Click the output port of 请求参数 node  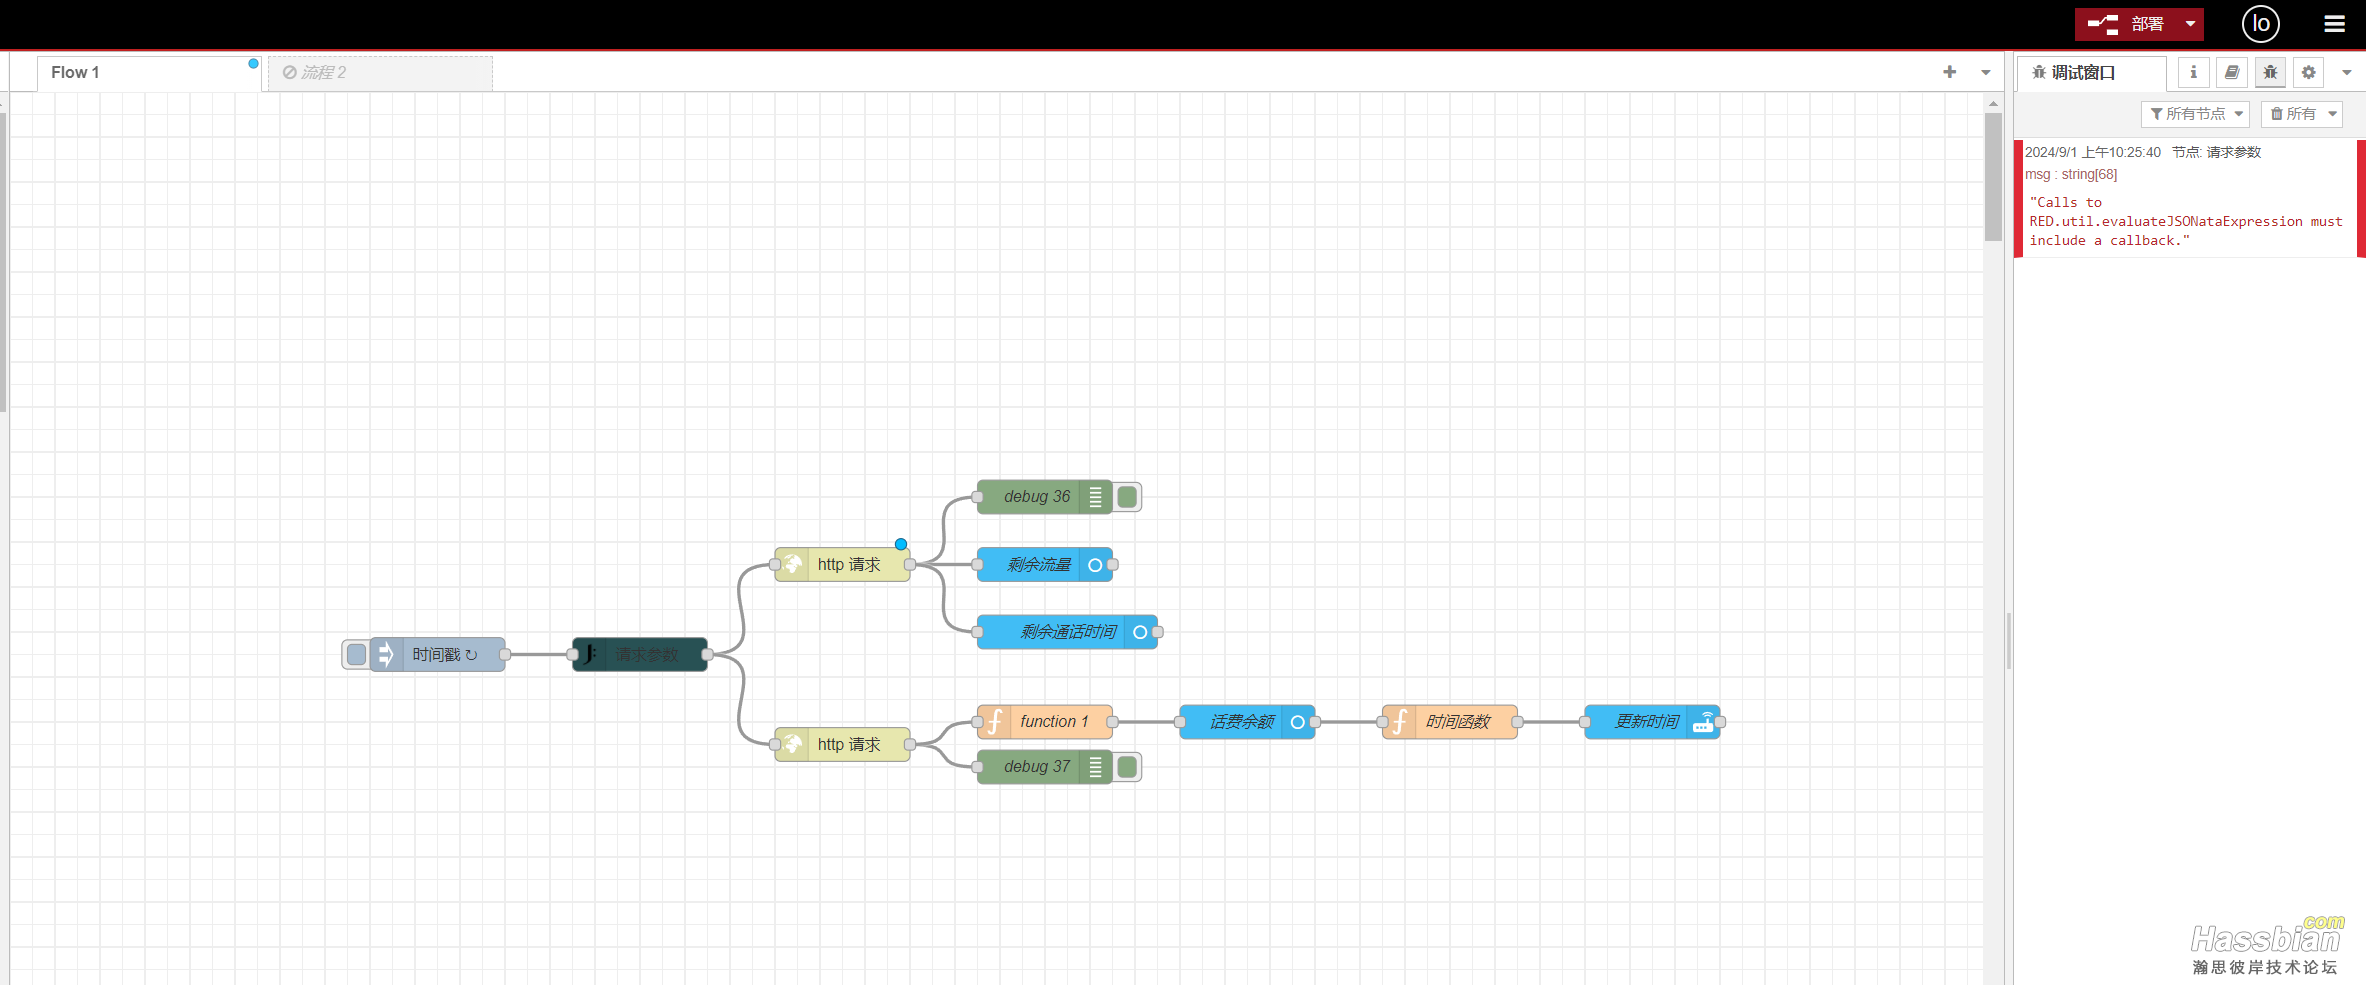tap(708, 655)
